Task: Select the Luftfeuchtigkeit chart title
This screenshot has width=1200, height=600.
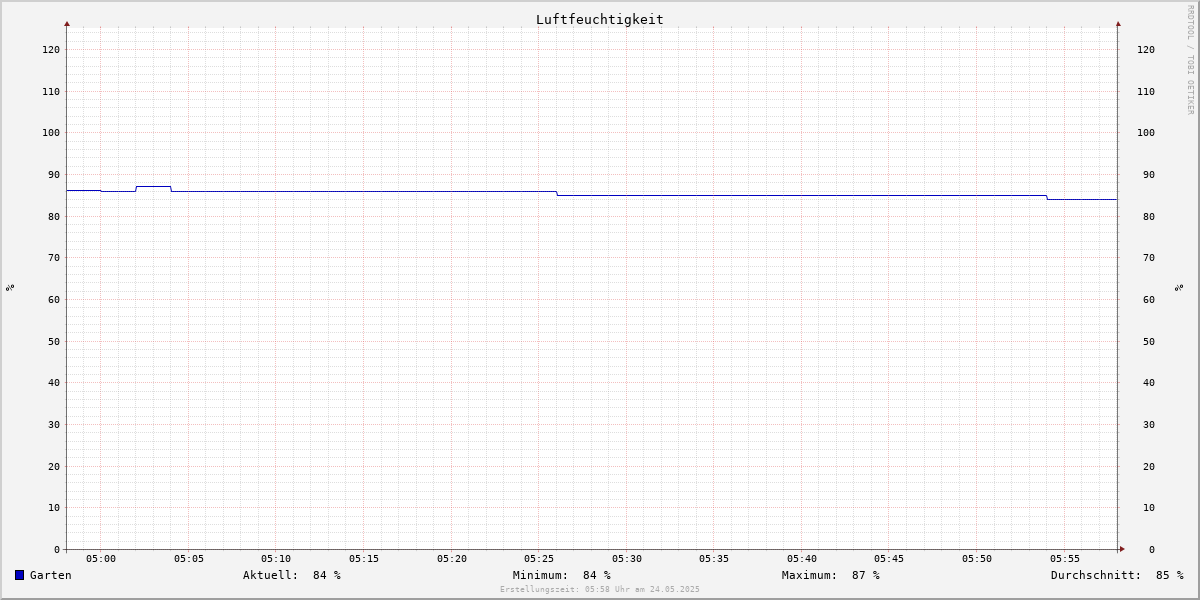Action: tap(599, 19)
